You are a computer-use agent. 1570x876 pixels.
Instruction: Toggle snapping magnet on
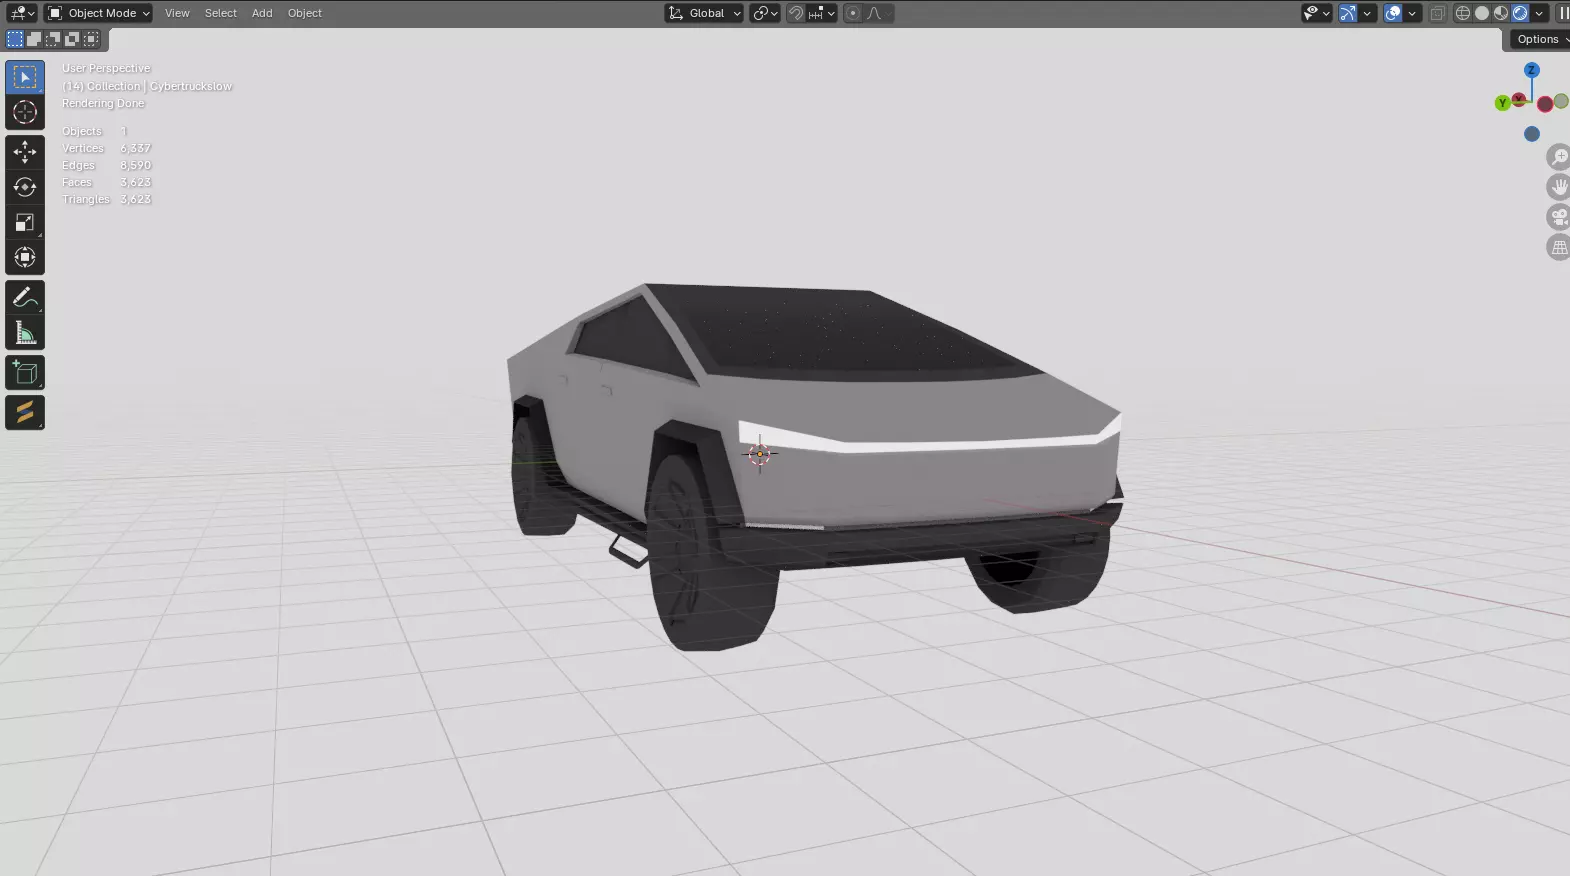pyautogui.click(x=796, y=13)
